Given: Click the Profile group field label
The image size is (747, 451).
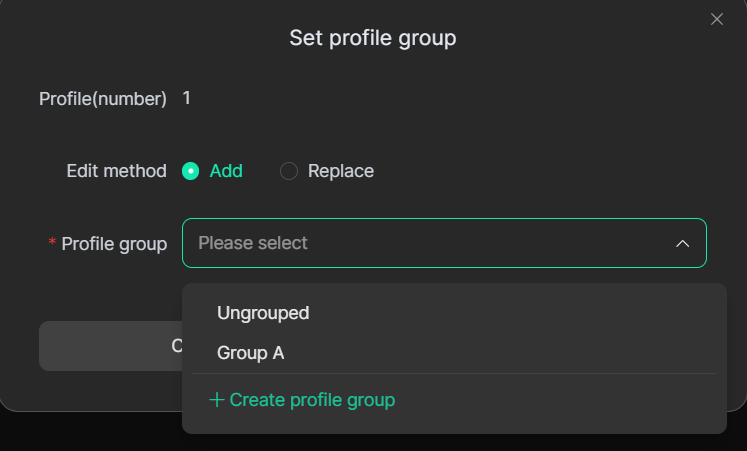Looking at the screenshot, I should (114, 244).
